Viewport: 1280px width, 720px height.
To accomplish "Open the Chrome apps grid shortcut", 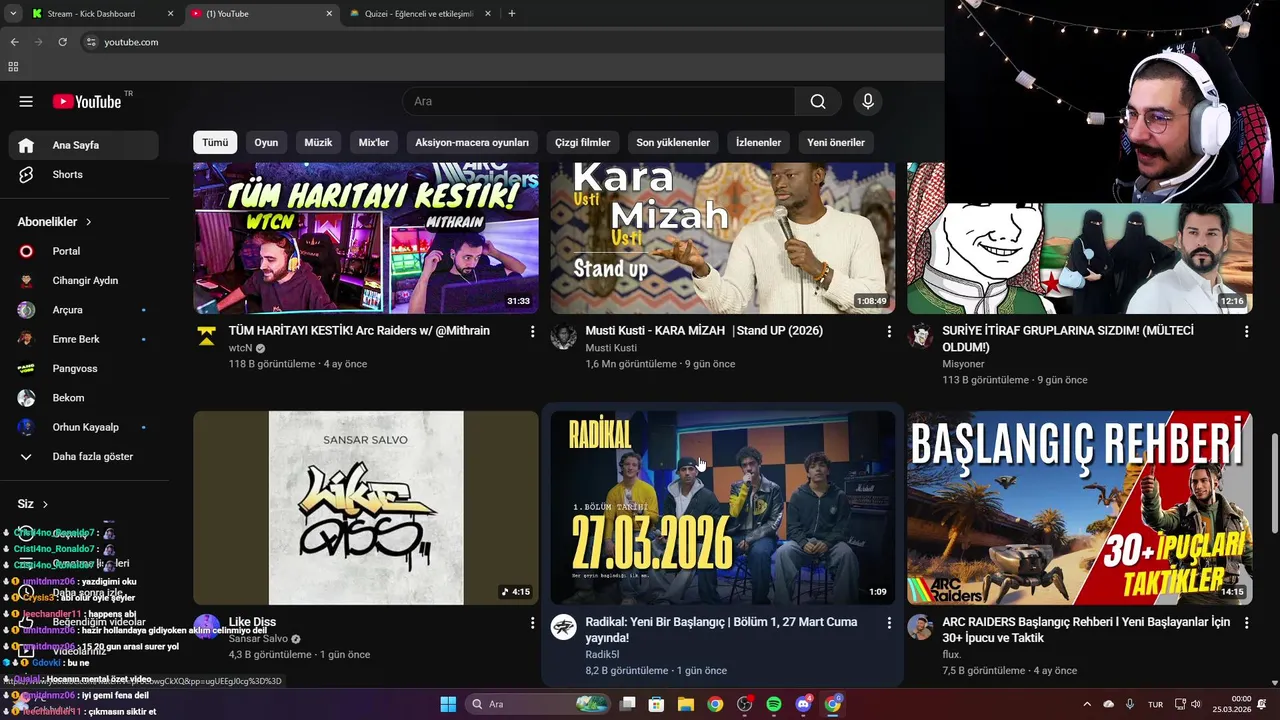I will pos(13,67).
